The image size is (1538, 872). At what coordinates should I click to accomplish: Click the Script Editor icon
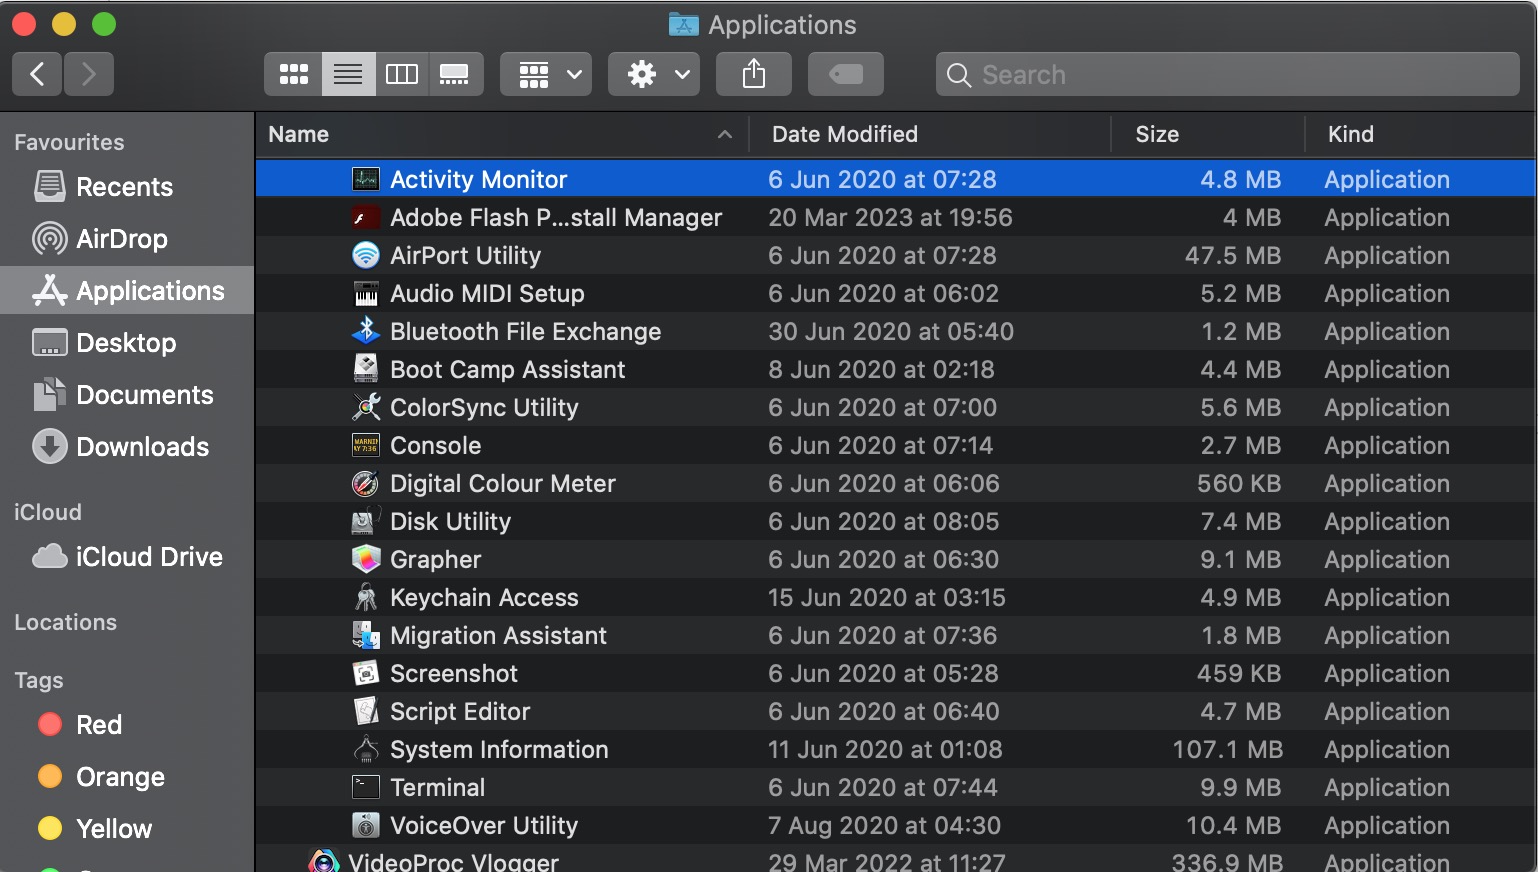tap(366, 711)
